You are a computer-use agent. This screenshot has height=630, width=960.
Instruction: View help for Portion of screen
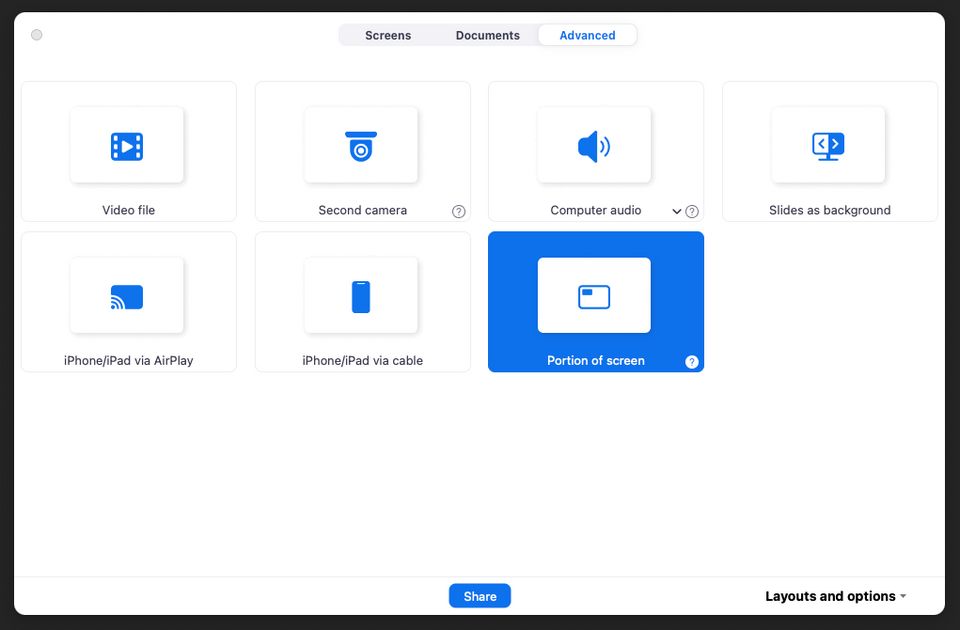tap(691, 362)
